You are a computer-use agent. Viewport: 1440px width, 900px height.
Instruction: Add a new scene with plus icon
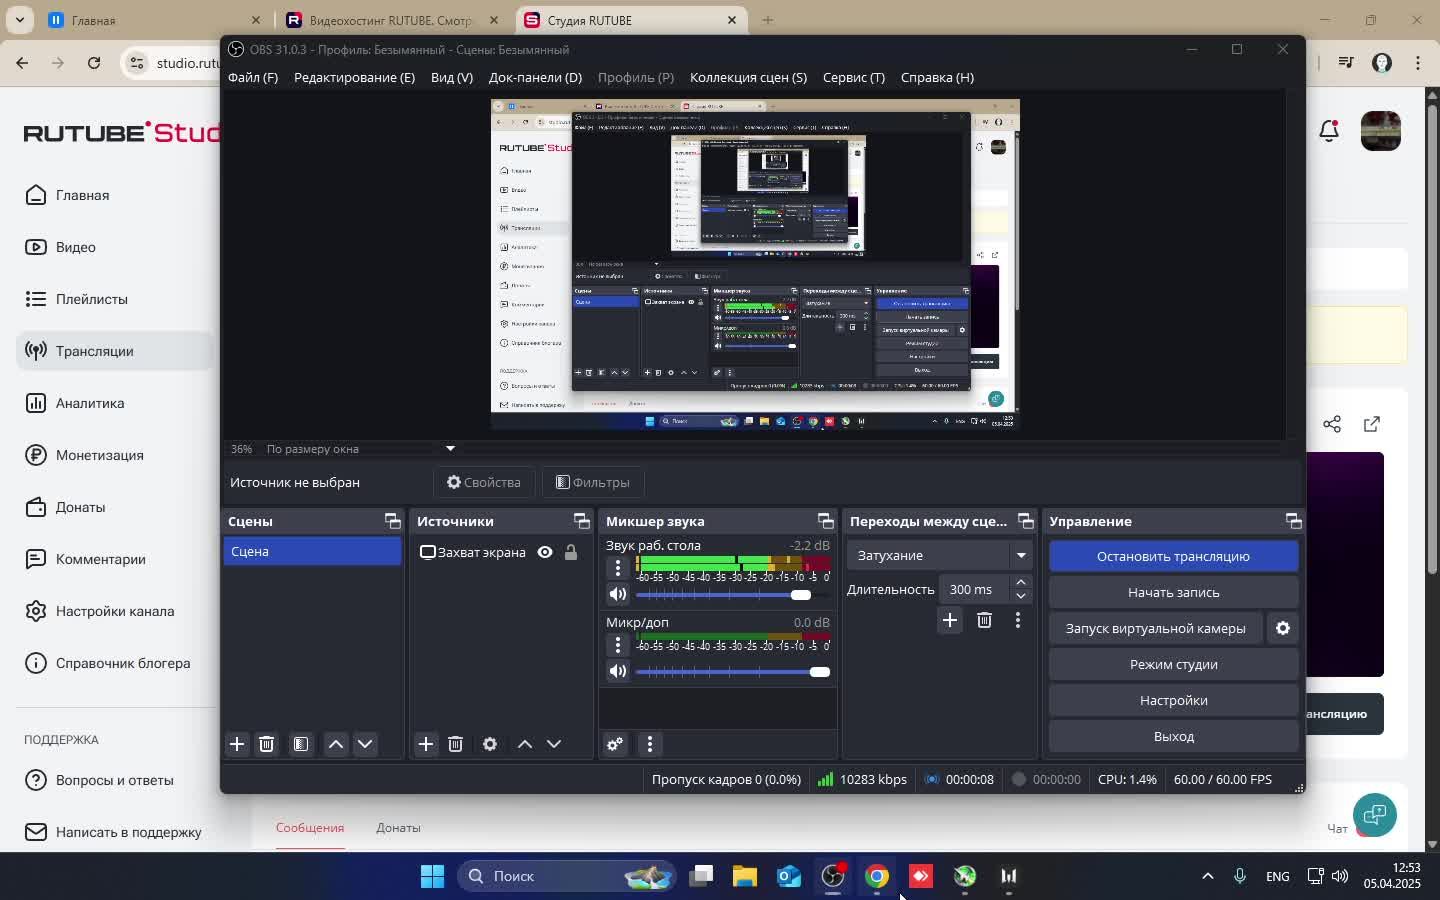click(x=237, y=744)
